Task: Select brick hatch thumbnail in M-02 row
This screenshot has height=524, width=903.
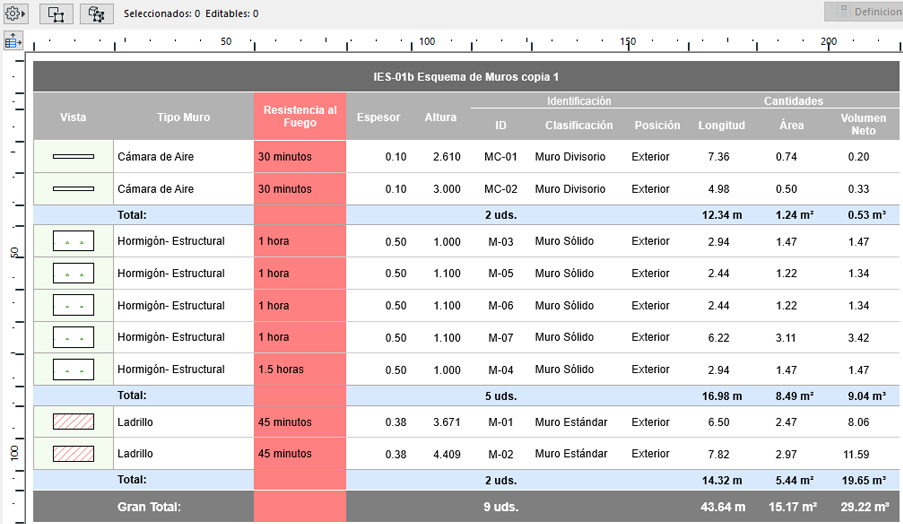Action: click(73, 454)
